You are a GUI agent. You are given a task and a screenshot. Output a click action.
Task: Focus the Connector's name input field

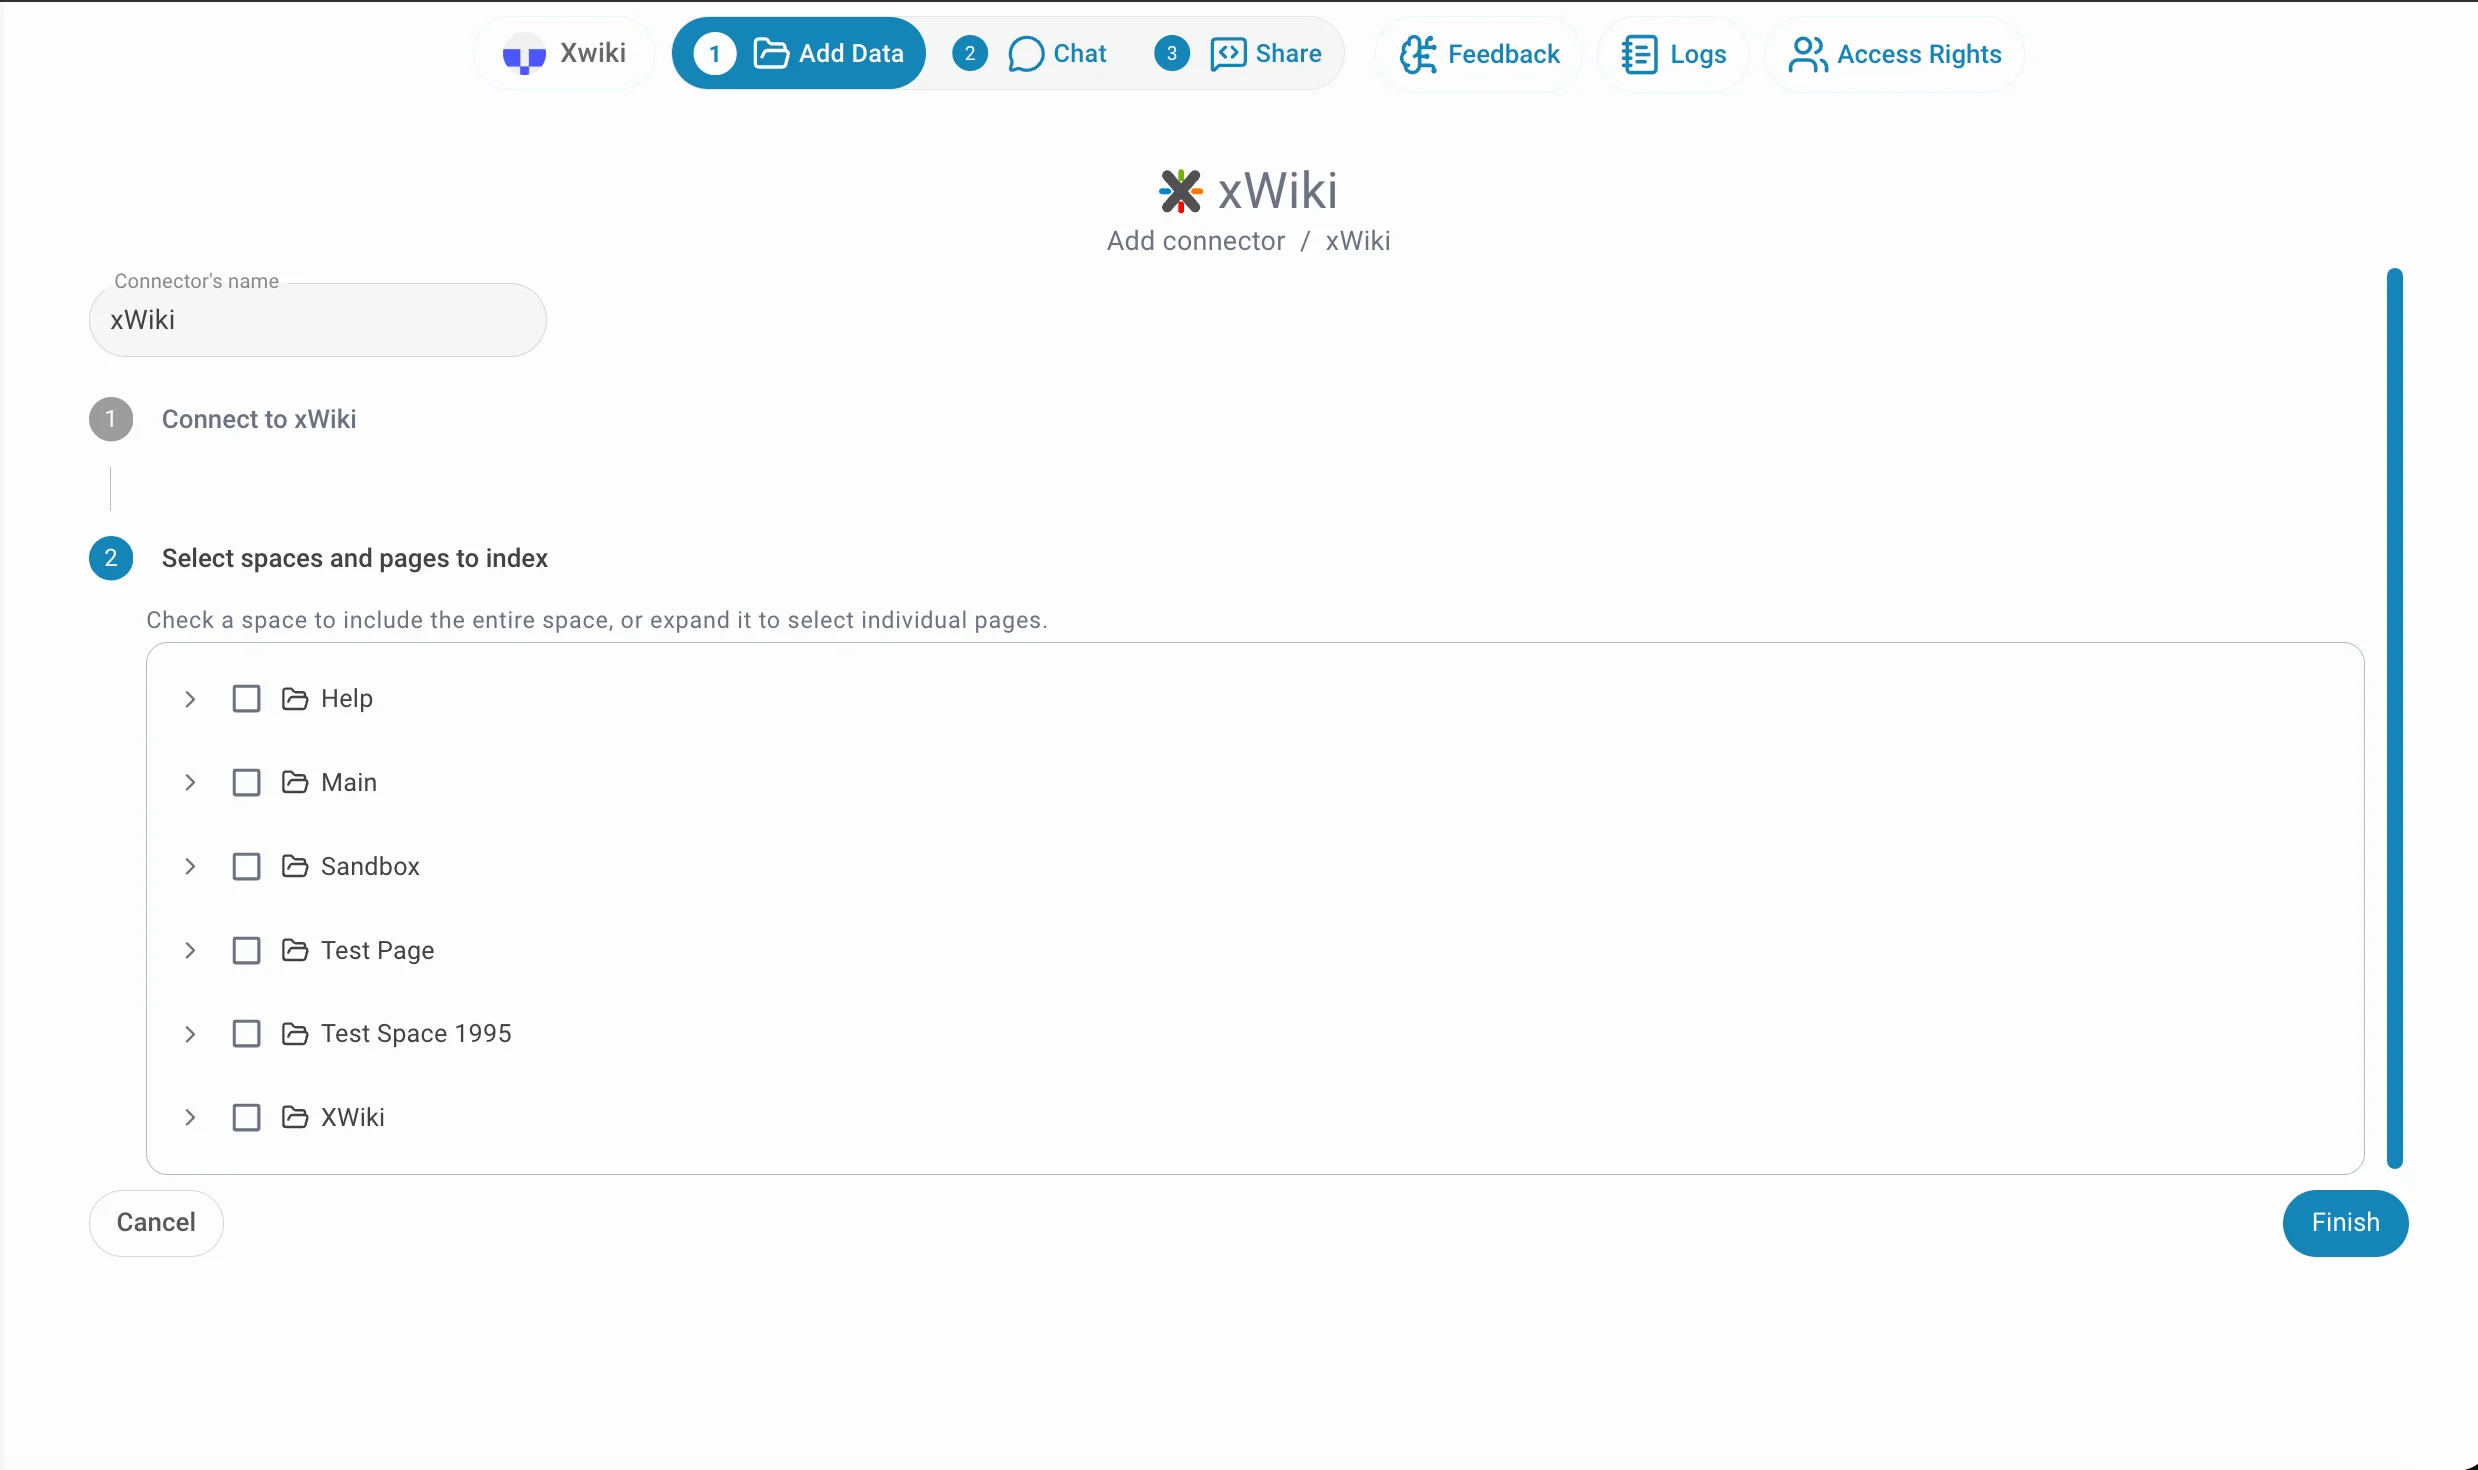318,320
